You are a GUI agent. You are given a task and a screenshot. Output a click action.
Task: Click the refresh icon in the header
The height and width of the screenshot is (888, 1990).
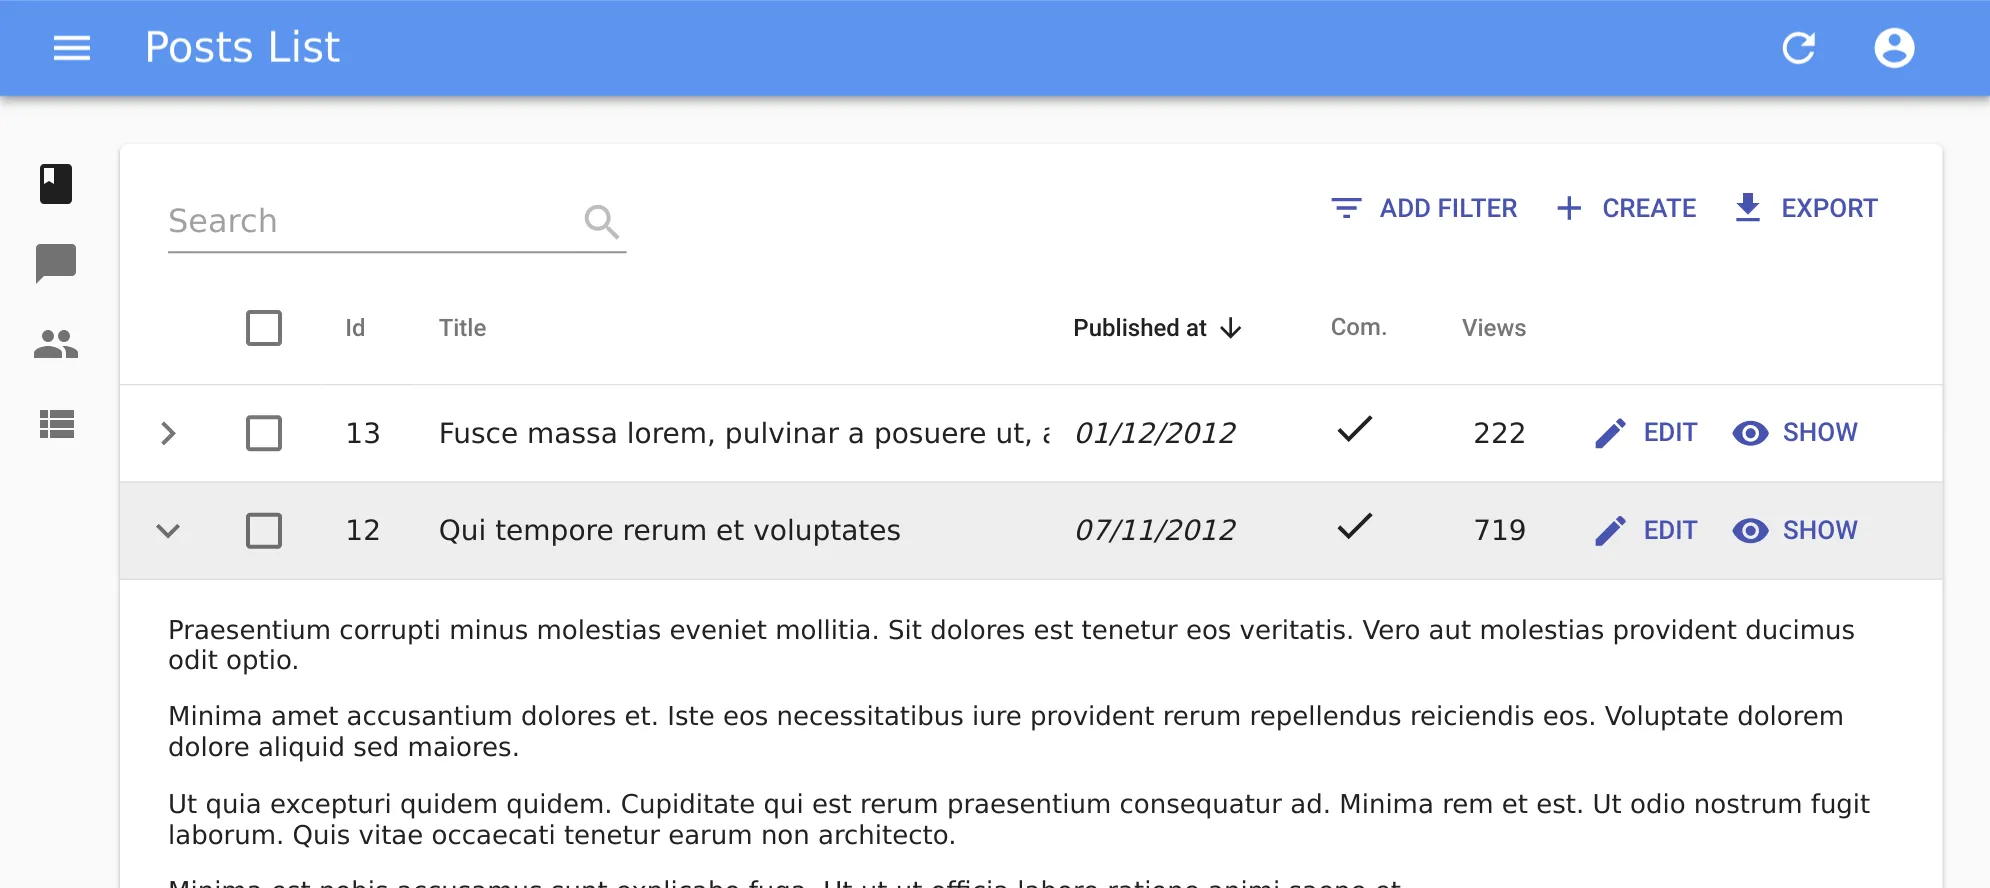click(1798, 48)
